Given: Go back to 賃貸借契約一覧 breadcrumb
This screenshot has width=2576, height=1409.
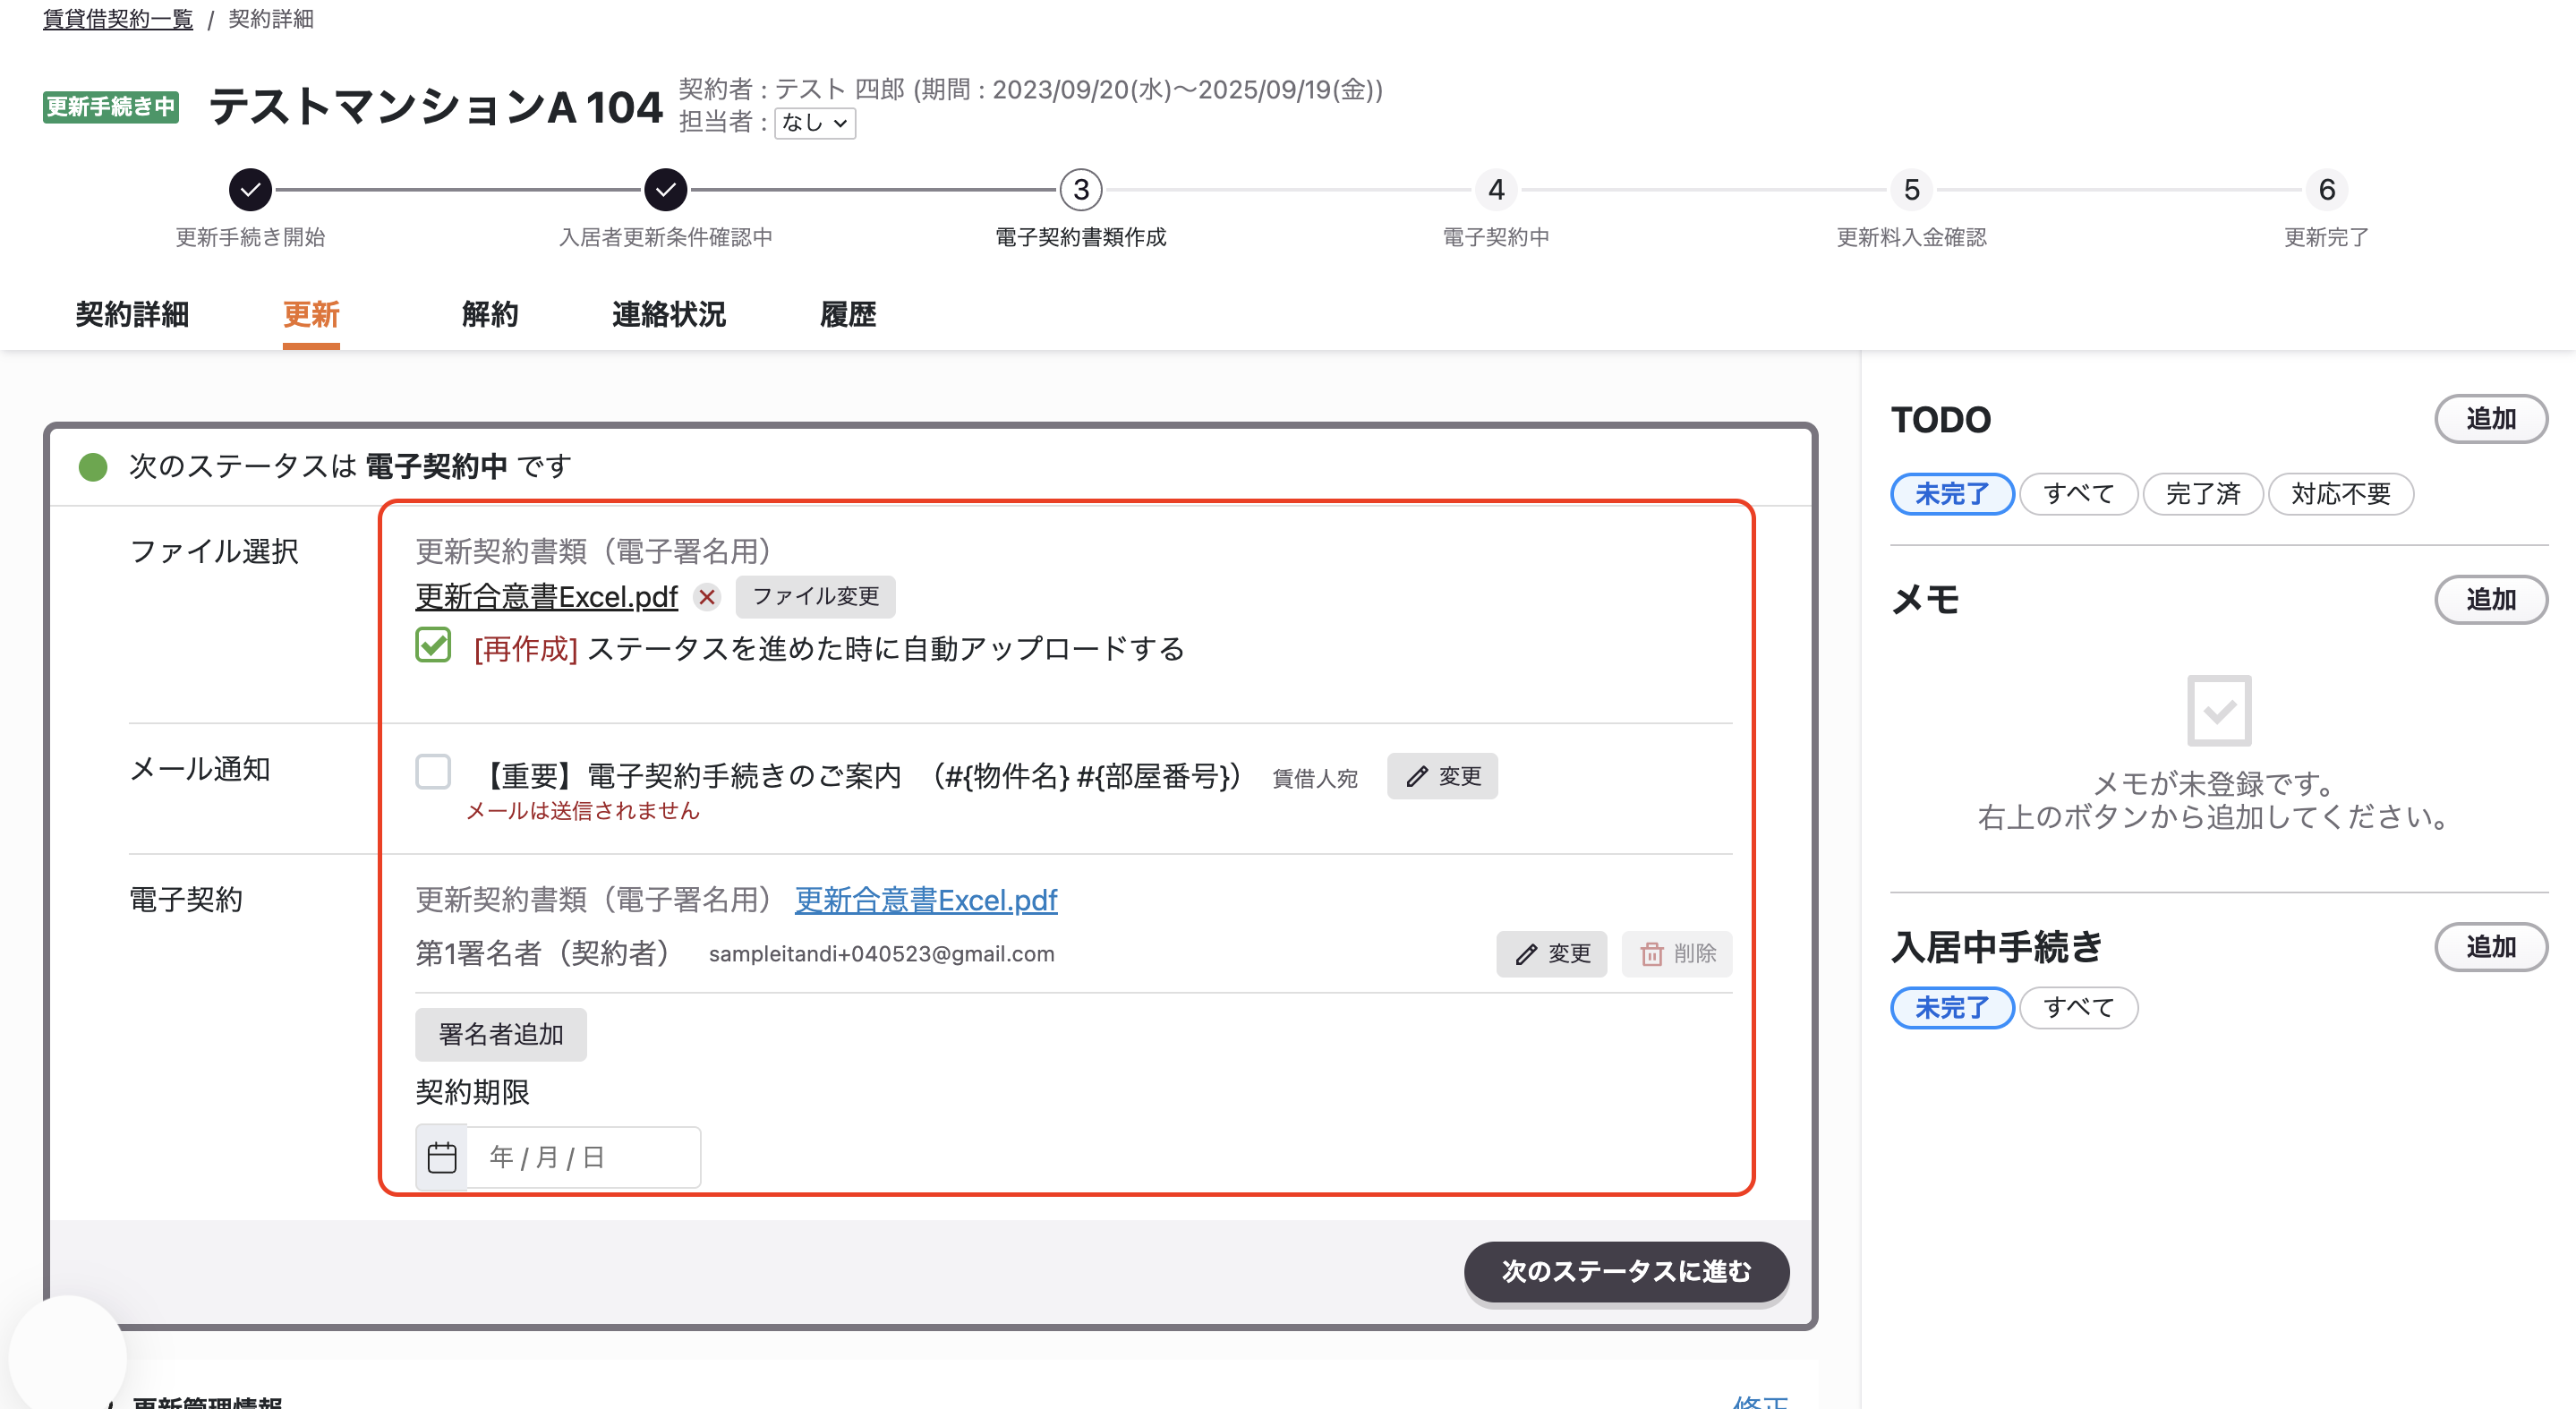Looking at the screenshot, I should coord(118,19).
